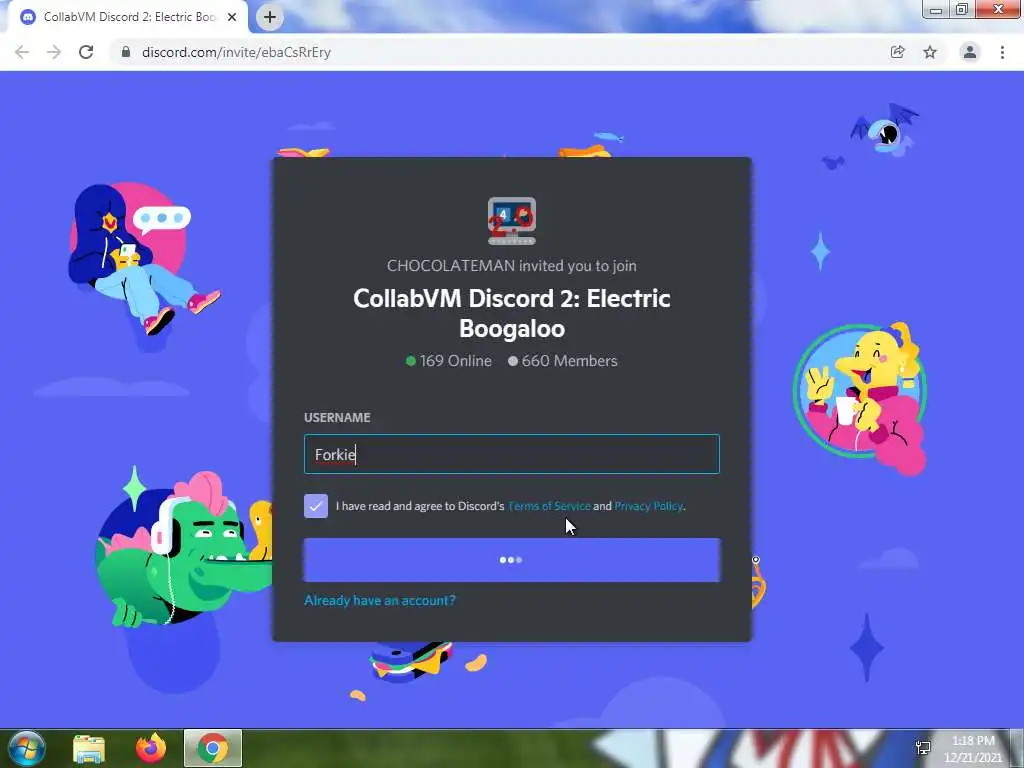Click the padlock site info icon
The width and height of the screenshot is (1024, 768).
(x=125, y=52)
